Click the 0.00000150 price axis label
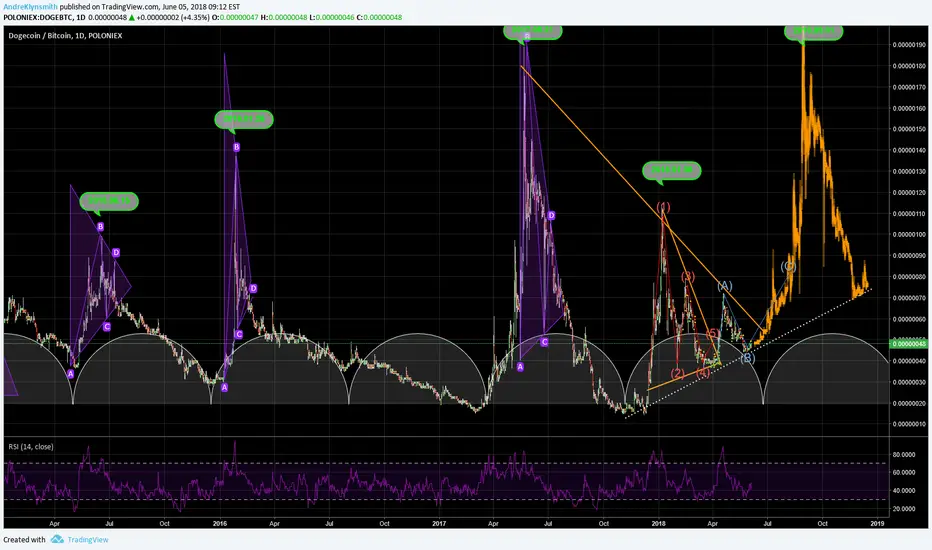This screenshot has height=550, width=932. (909, 129)
